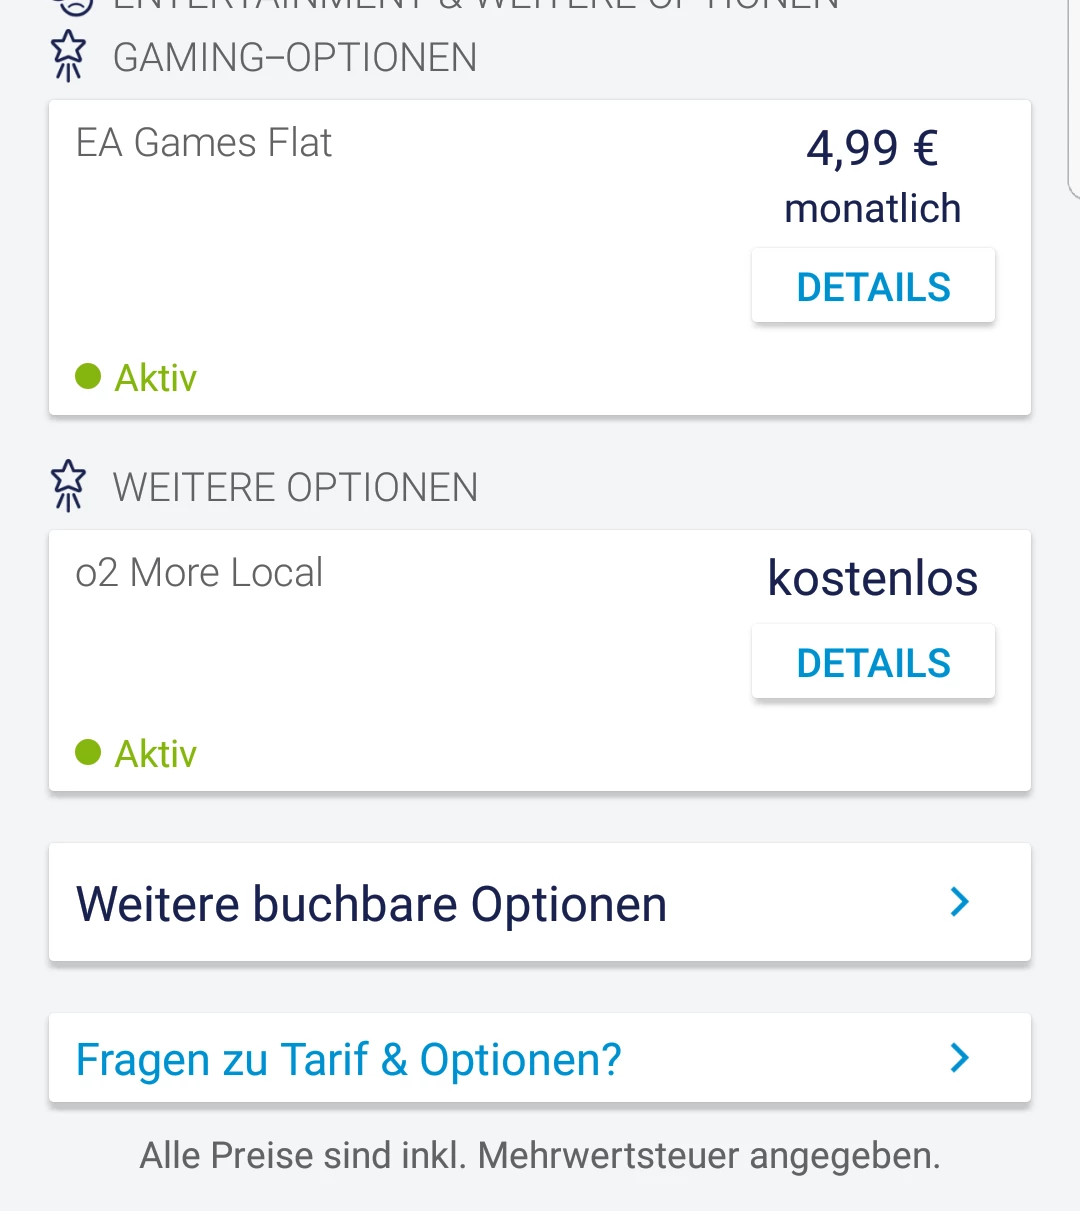Open details for EA Games Flat
The height and width of the screenshot is (1211, 1080).
pyautogui.click(x=873, y=287)
